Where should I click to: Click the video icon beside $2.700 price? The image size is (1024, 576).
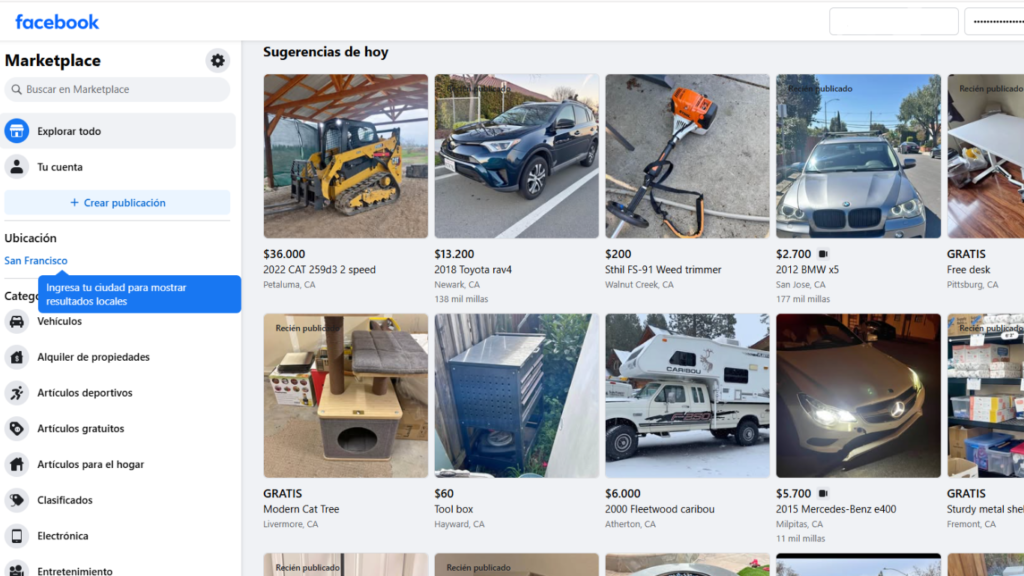(x=823, y=254)
